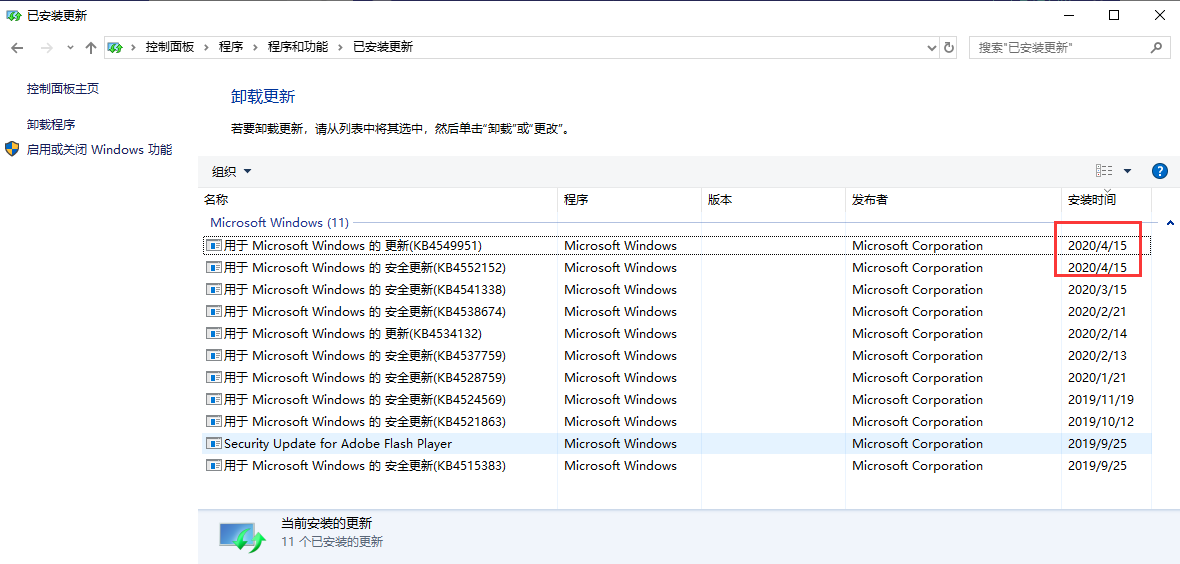Sort by 安装时间 column header
Image resolution: width=1180 pixels, height=564 pixels.
click(x=1106, y=200)
